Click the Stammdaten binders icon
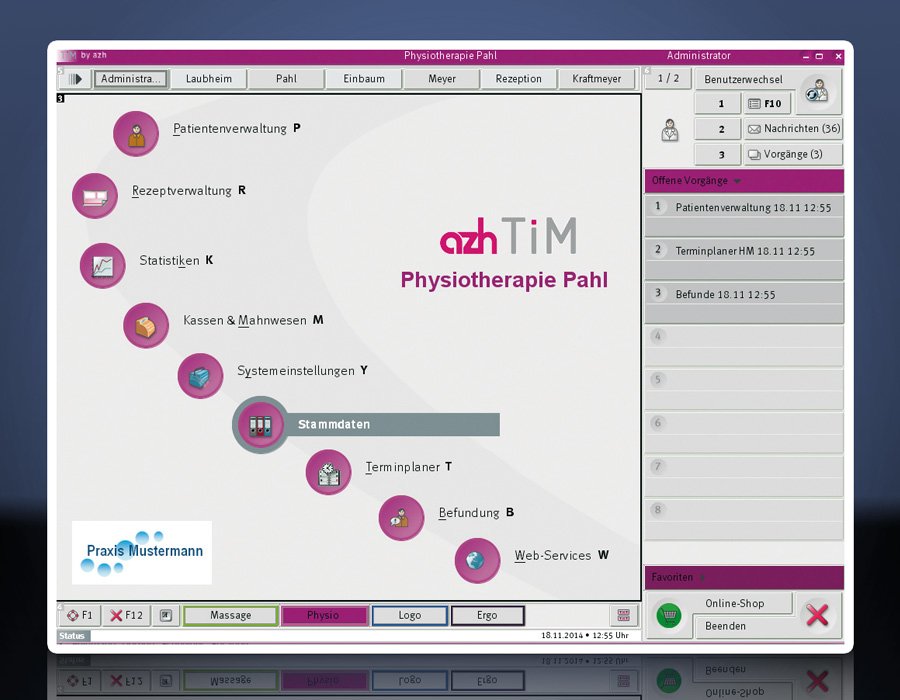900x700 pixels. [x=260, y=425]
